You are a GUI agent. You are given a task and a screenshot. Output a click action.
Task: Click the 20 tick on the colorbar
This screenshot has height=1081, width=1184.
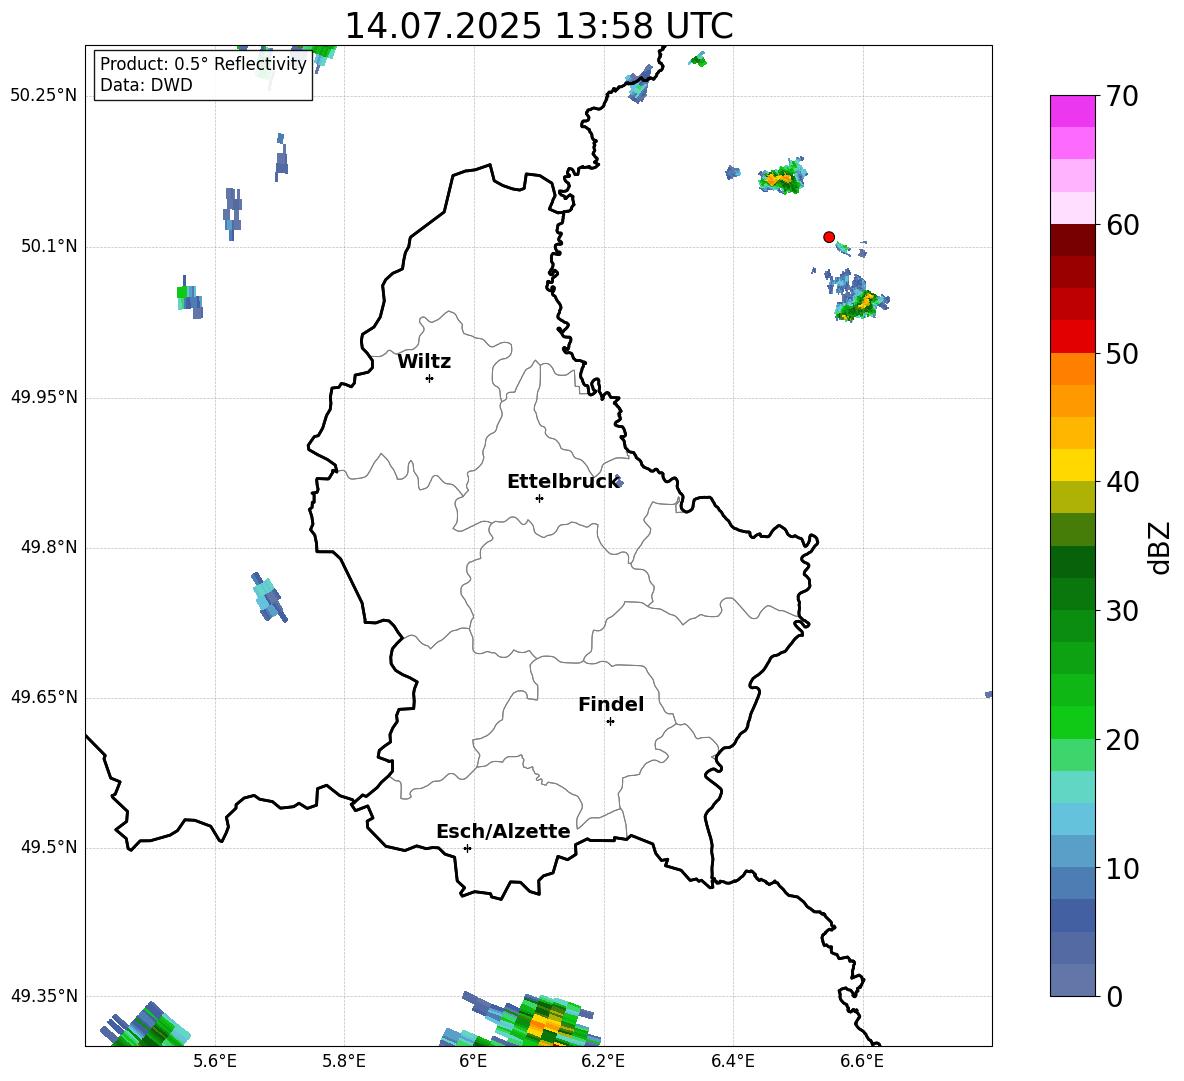coord(1122,740)
